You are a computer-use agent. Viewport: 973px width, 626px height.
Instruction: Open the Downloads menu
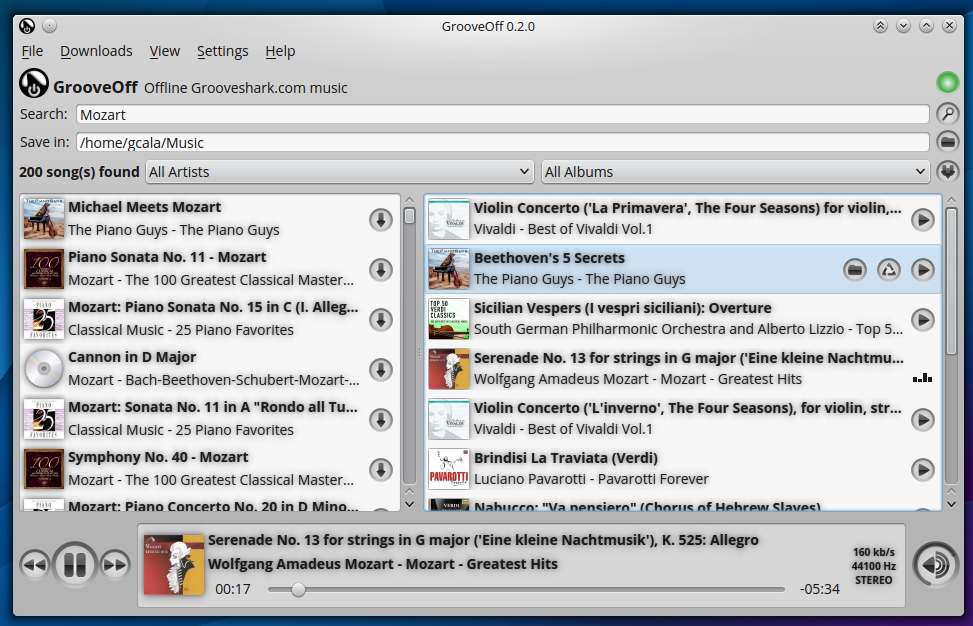[96, 51]
